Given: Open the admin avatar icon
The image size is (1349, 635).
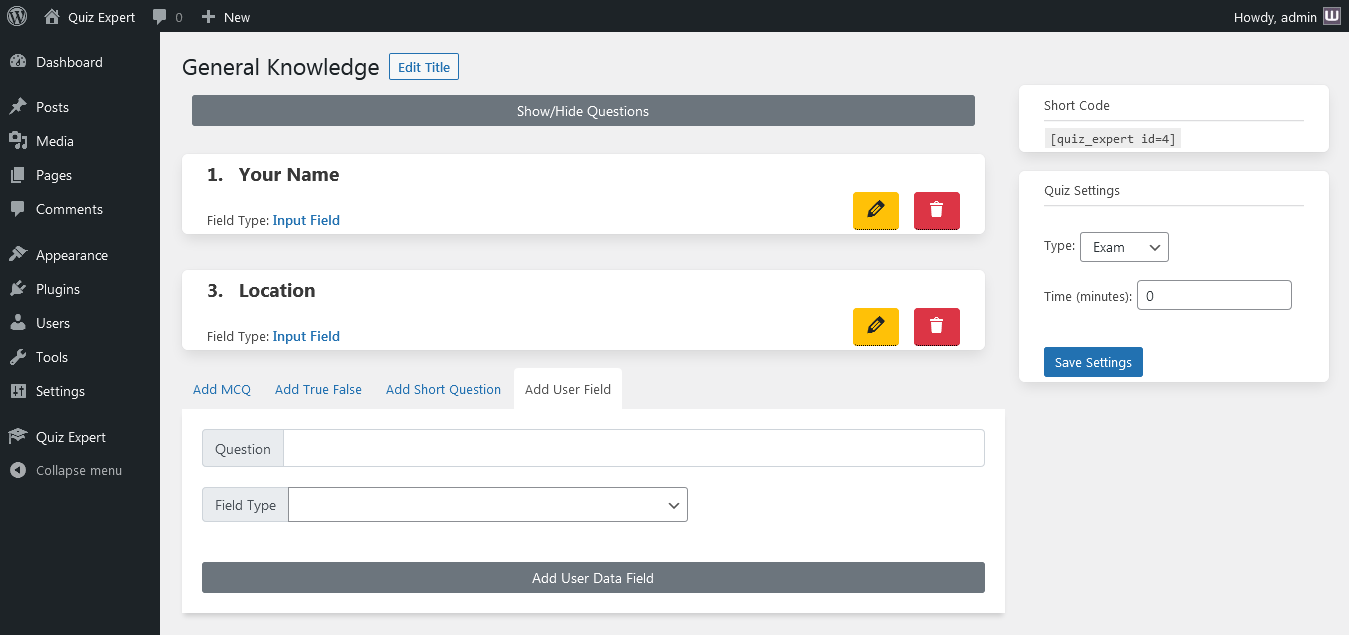Looking at the screenshot, I should coord(1332,16).
